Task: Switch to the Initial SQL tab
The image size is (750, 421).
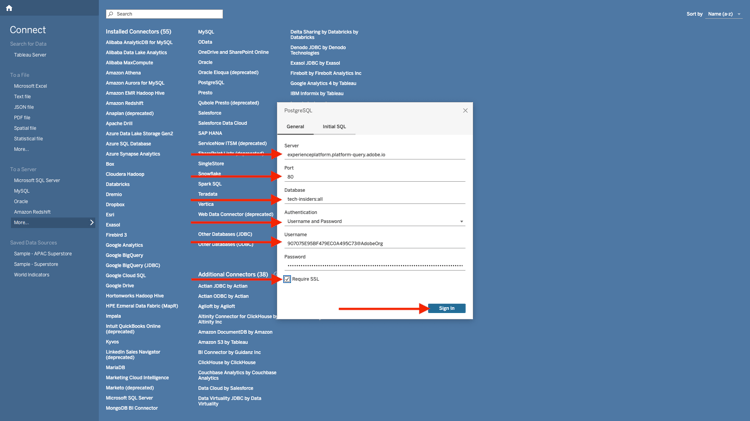Action: click(334, 127)
